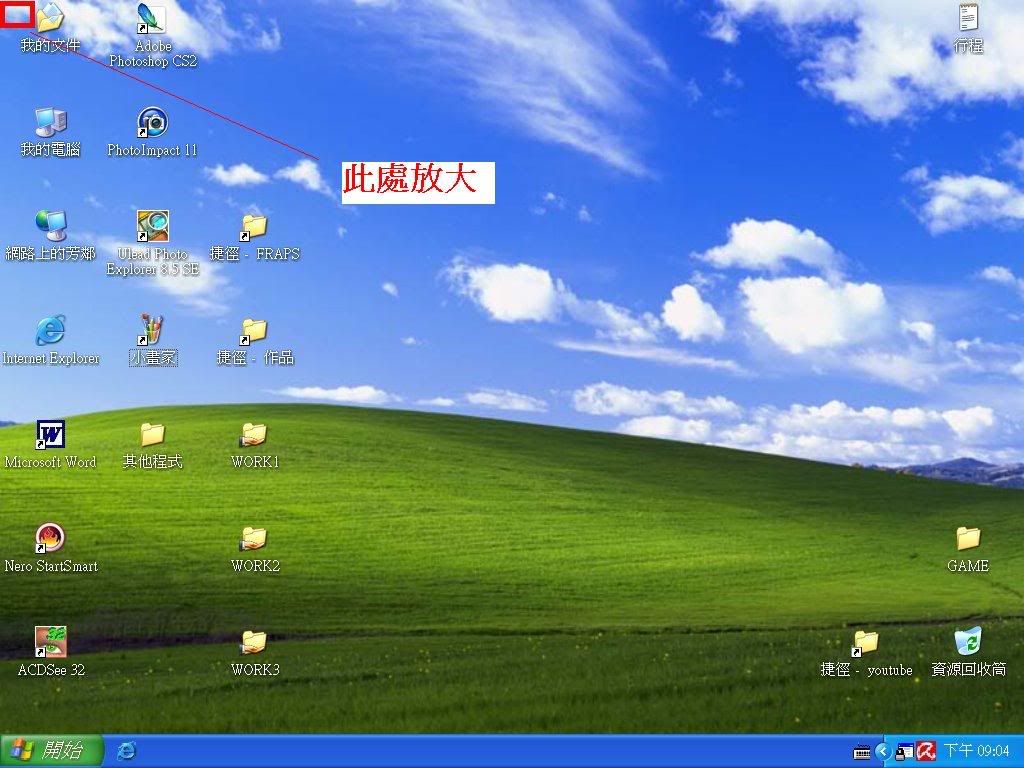Click the Avira red umbrella tray icon

point(926,751)
